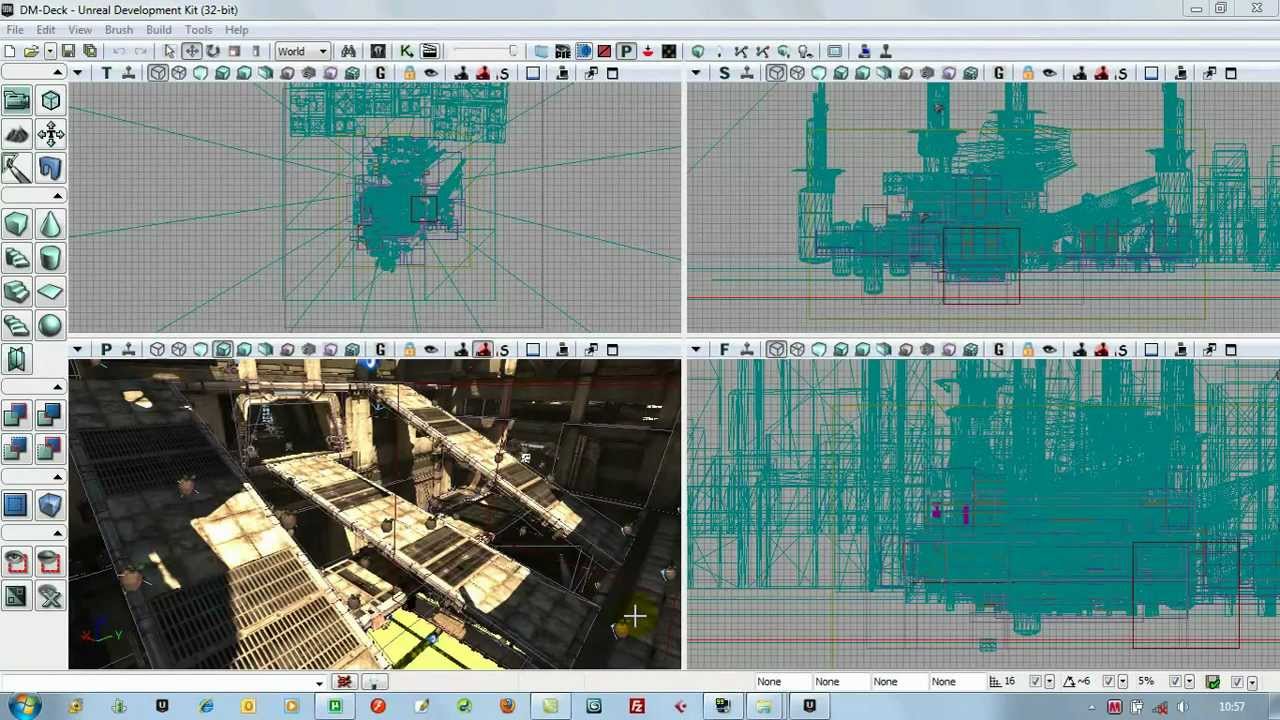1280x720 pixels.
Task: Open Terrain editing mode
Action: pos(17,134)
